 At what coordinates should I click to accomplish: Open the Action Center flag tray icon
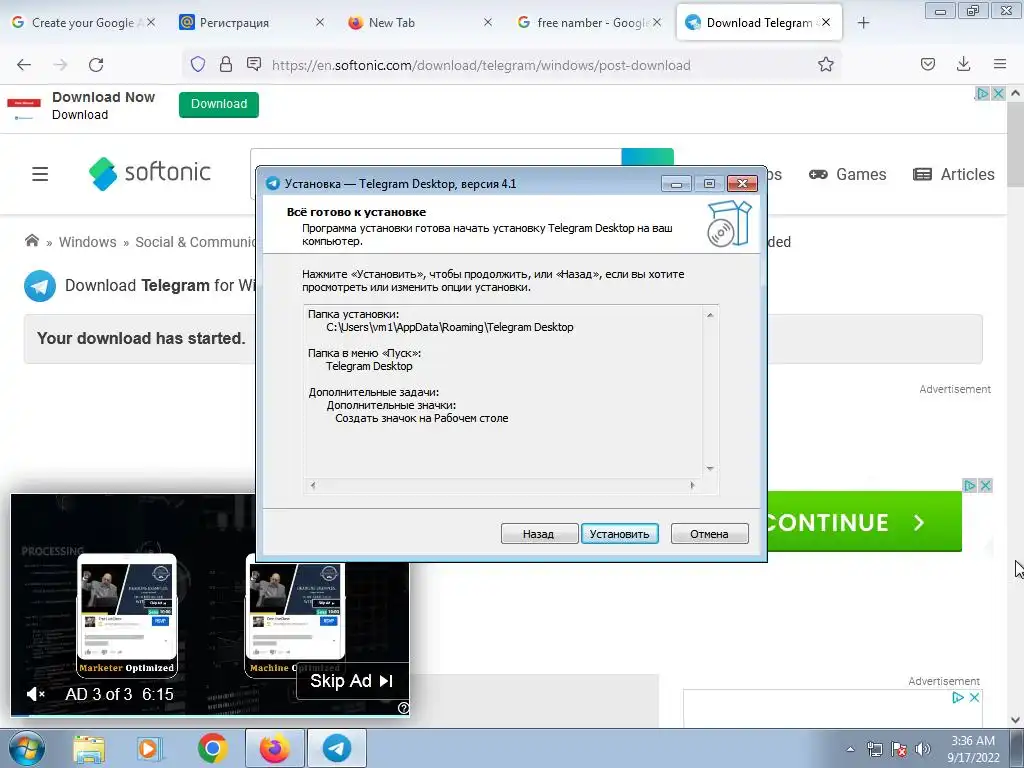[x=899, y=749]
